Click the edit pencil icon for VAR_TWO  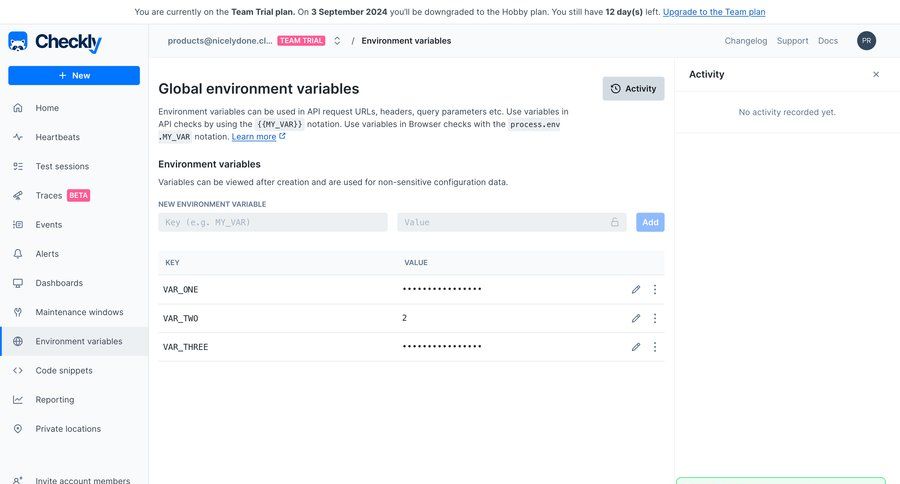pos(635,318)
